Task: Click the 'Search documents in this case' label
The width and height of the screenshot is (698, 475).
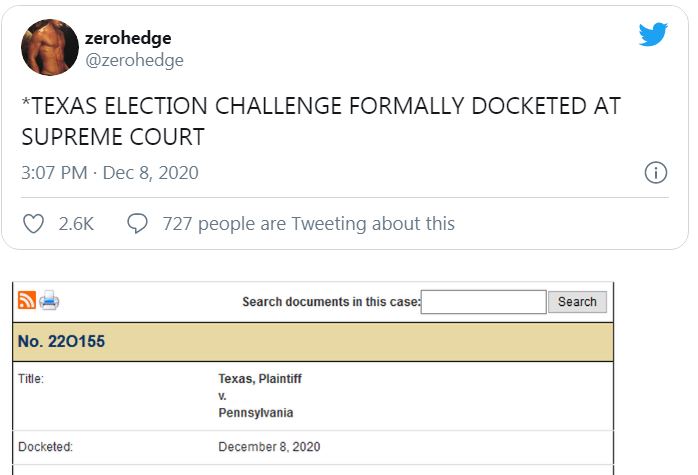Action: (x=331, y=302)
